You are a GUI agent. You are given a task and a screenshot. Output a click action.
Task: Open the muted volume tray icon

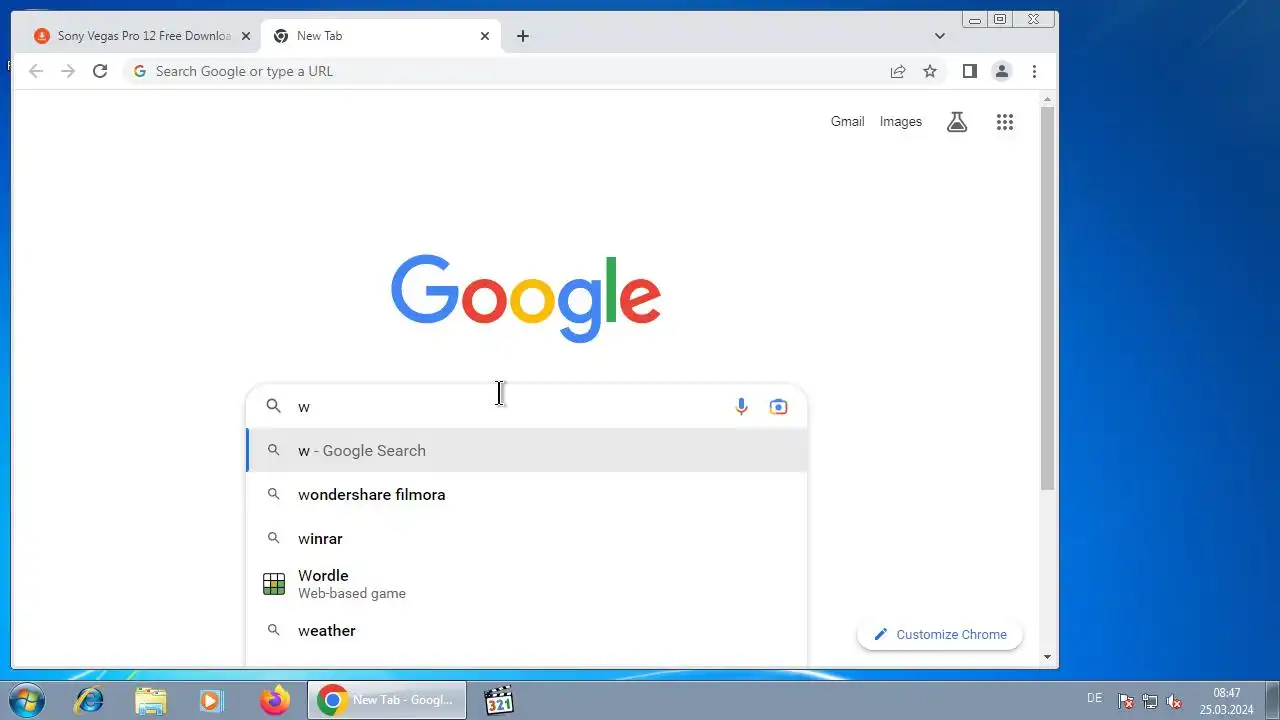tap(1175, 701)
